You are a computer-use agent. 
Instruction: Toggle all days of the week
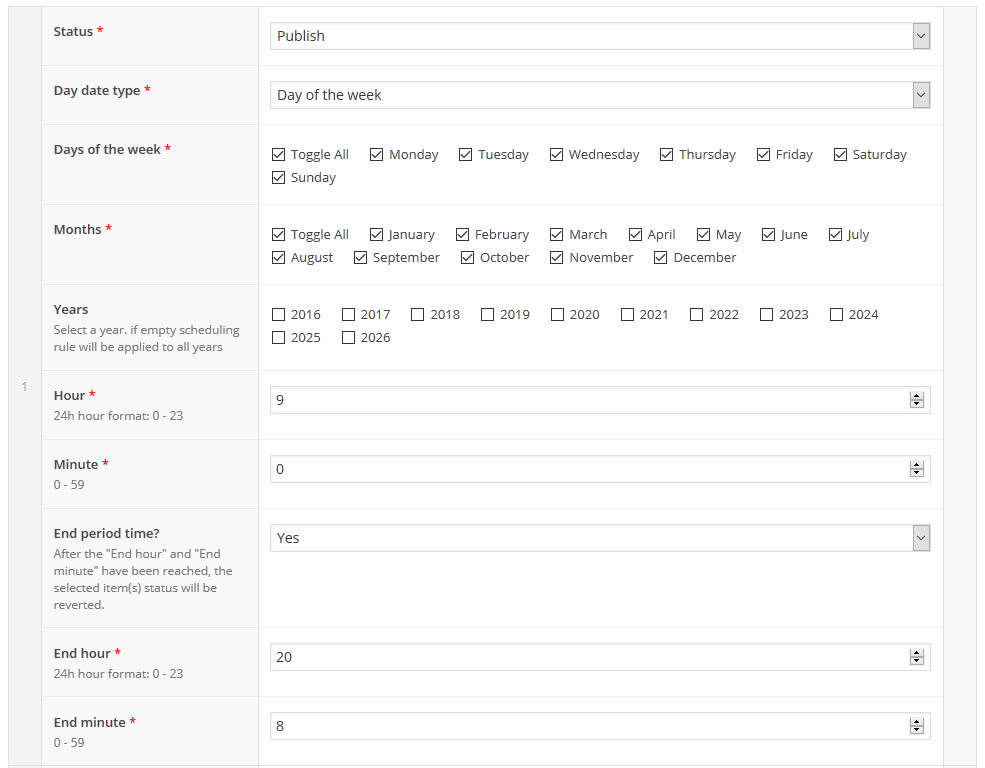click(279, 155)
